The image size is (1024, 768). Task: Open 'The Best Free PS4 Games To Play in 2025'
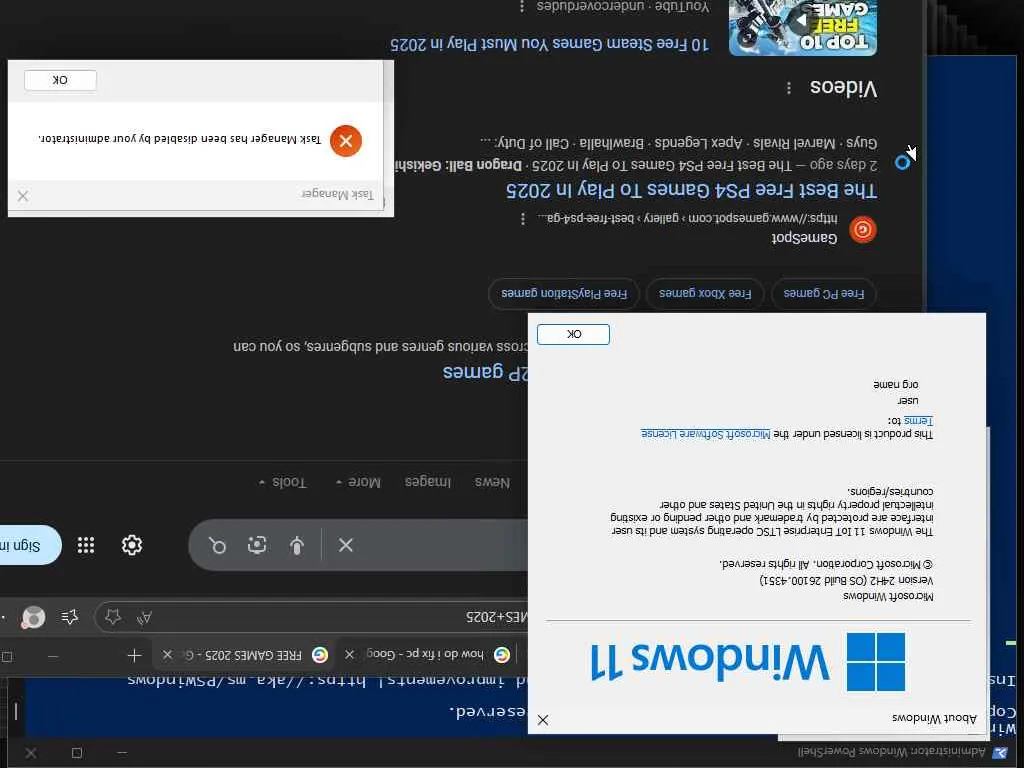[x=691, y=190]
